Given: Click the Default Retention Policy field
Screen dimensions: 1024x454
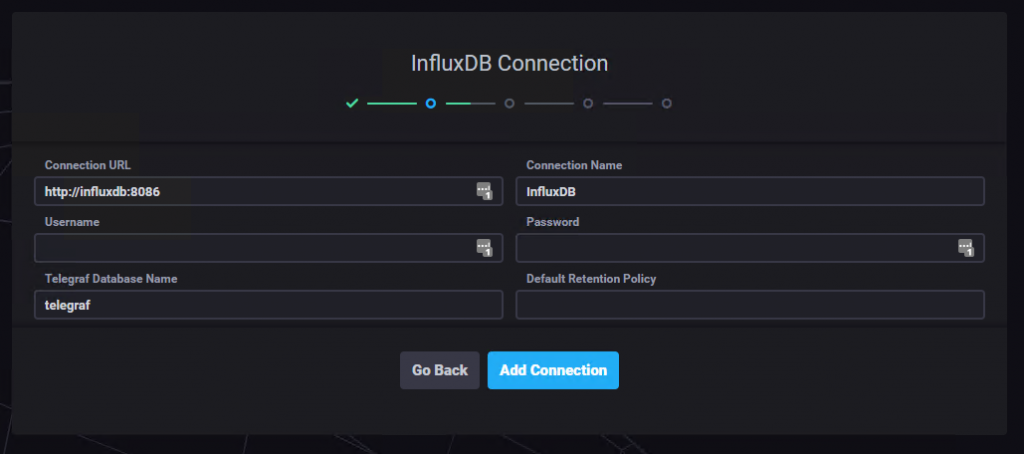Looking at the screenshot, I should coord(750,305).
